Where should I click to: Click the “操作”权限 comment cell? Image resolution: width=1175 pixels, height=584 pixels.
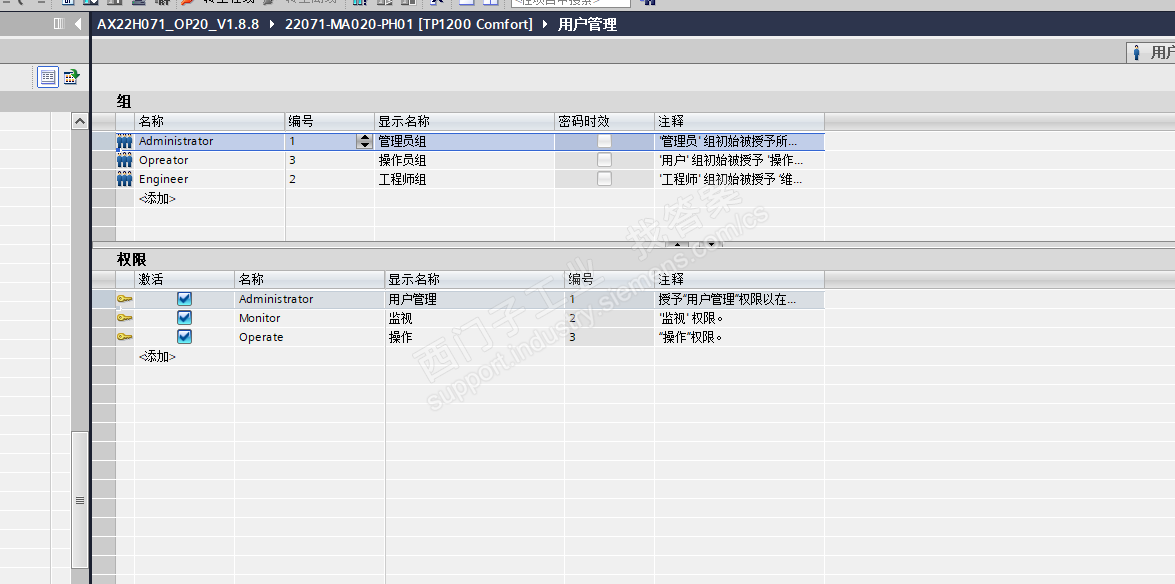740,337
